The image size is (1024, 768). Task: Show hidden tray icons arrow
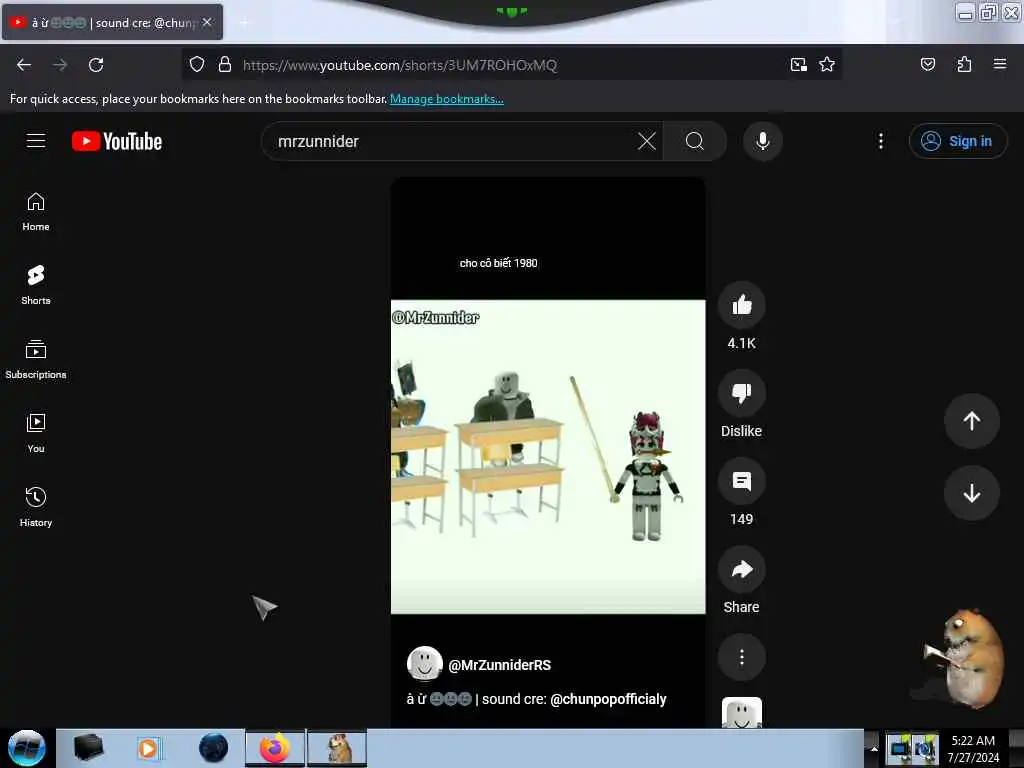point(874,749)
